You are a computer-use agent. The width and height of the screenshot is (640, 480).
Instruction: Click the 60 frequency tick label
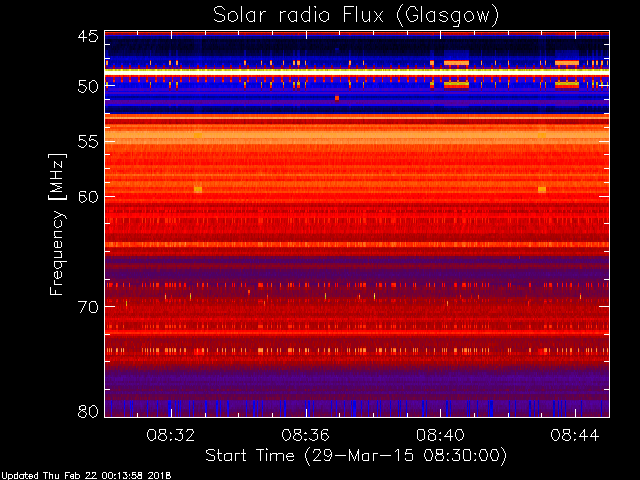(88, 197)
